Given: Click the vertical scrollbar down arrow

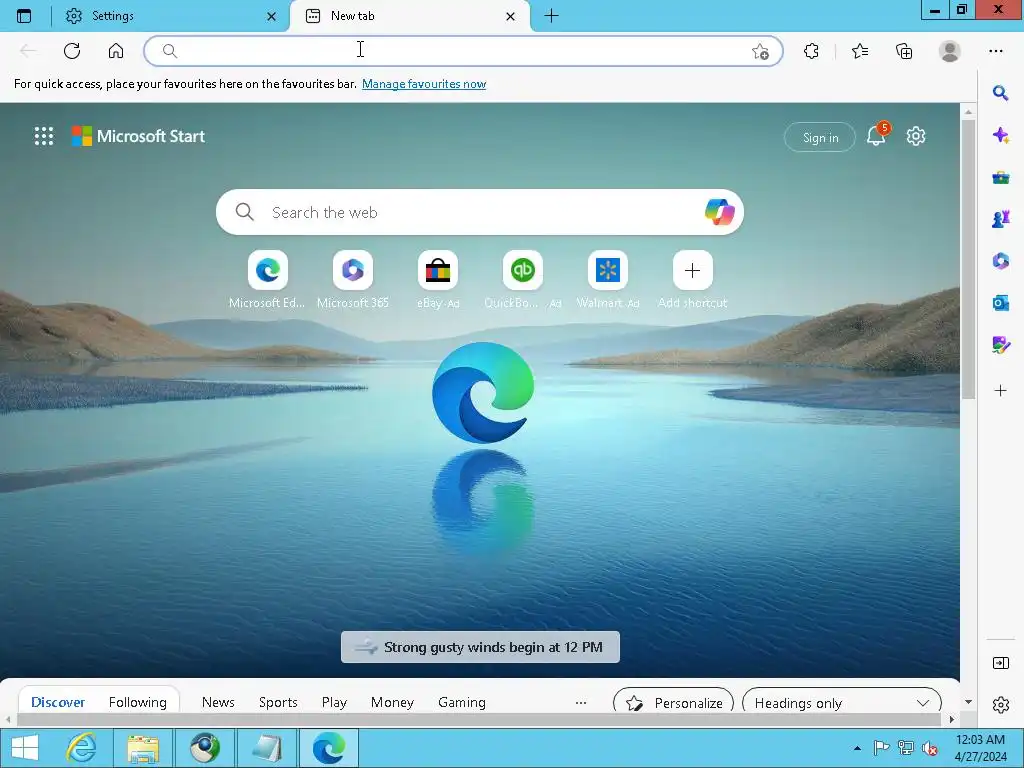Looking at the screenshot, I should tap(968, 702).
